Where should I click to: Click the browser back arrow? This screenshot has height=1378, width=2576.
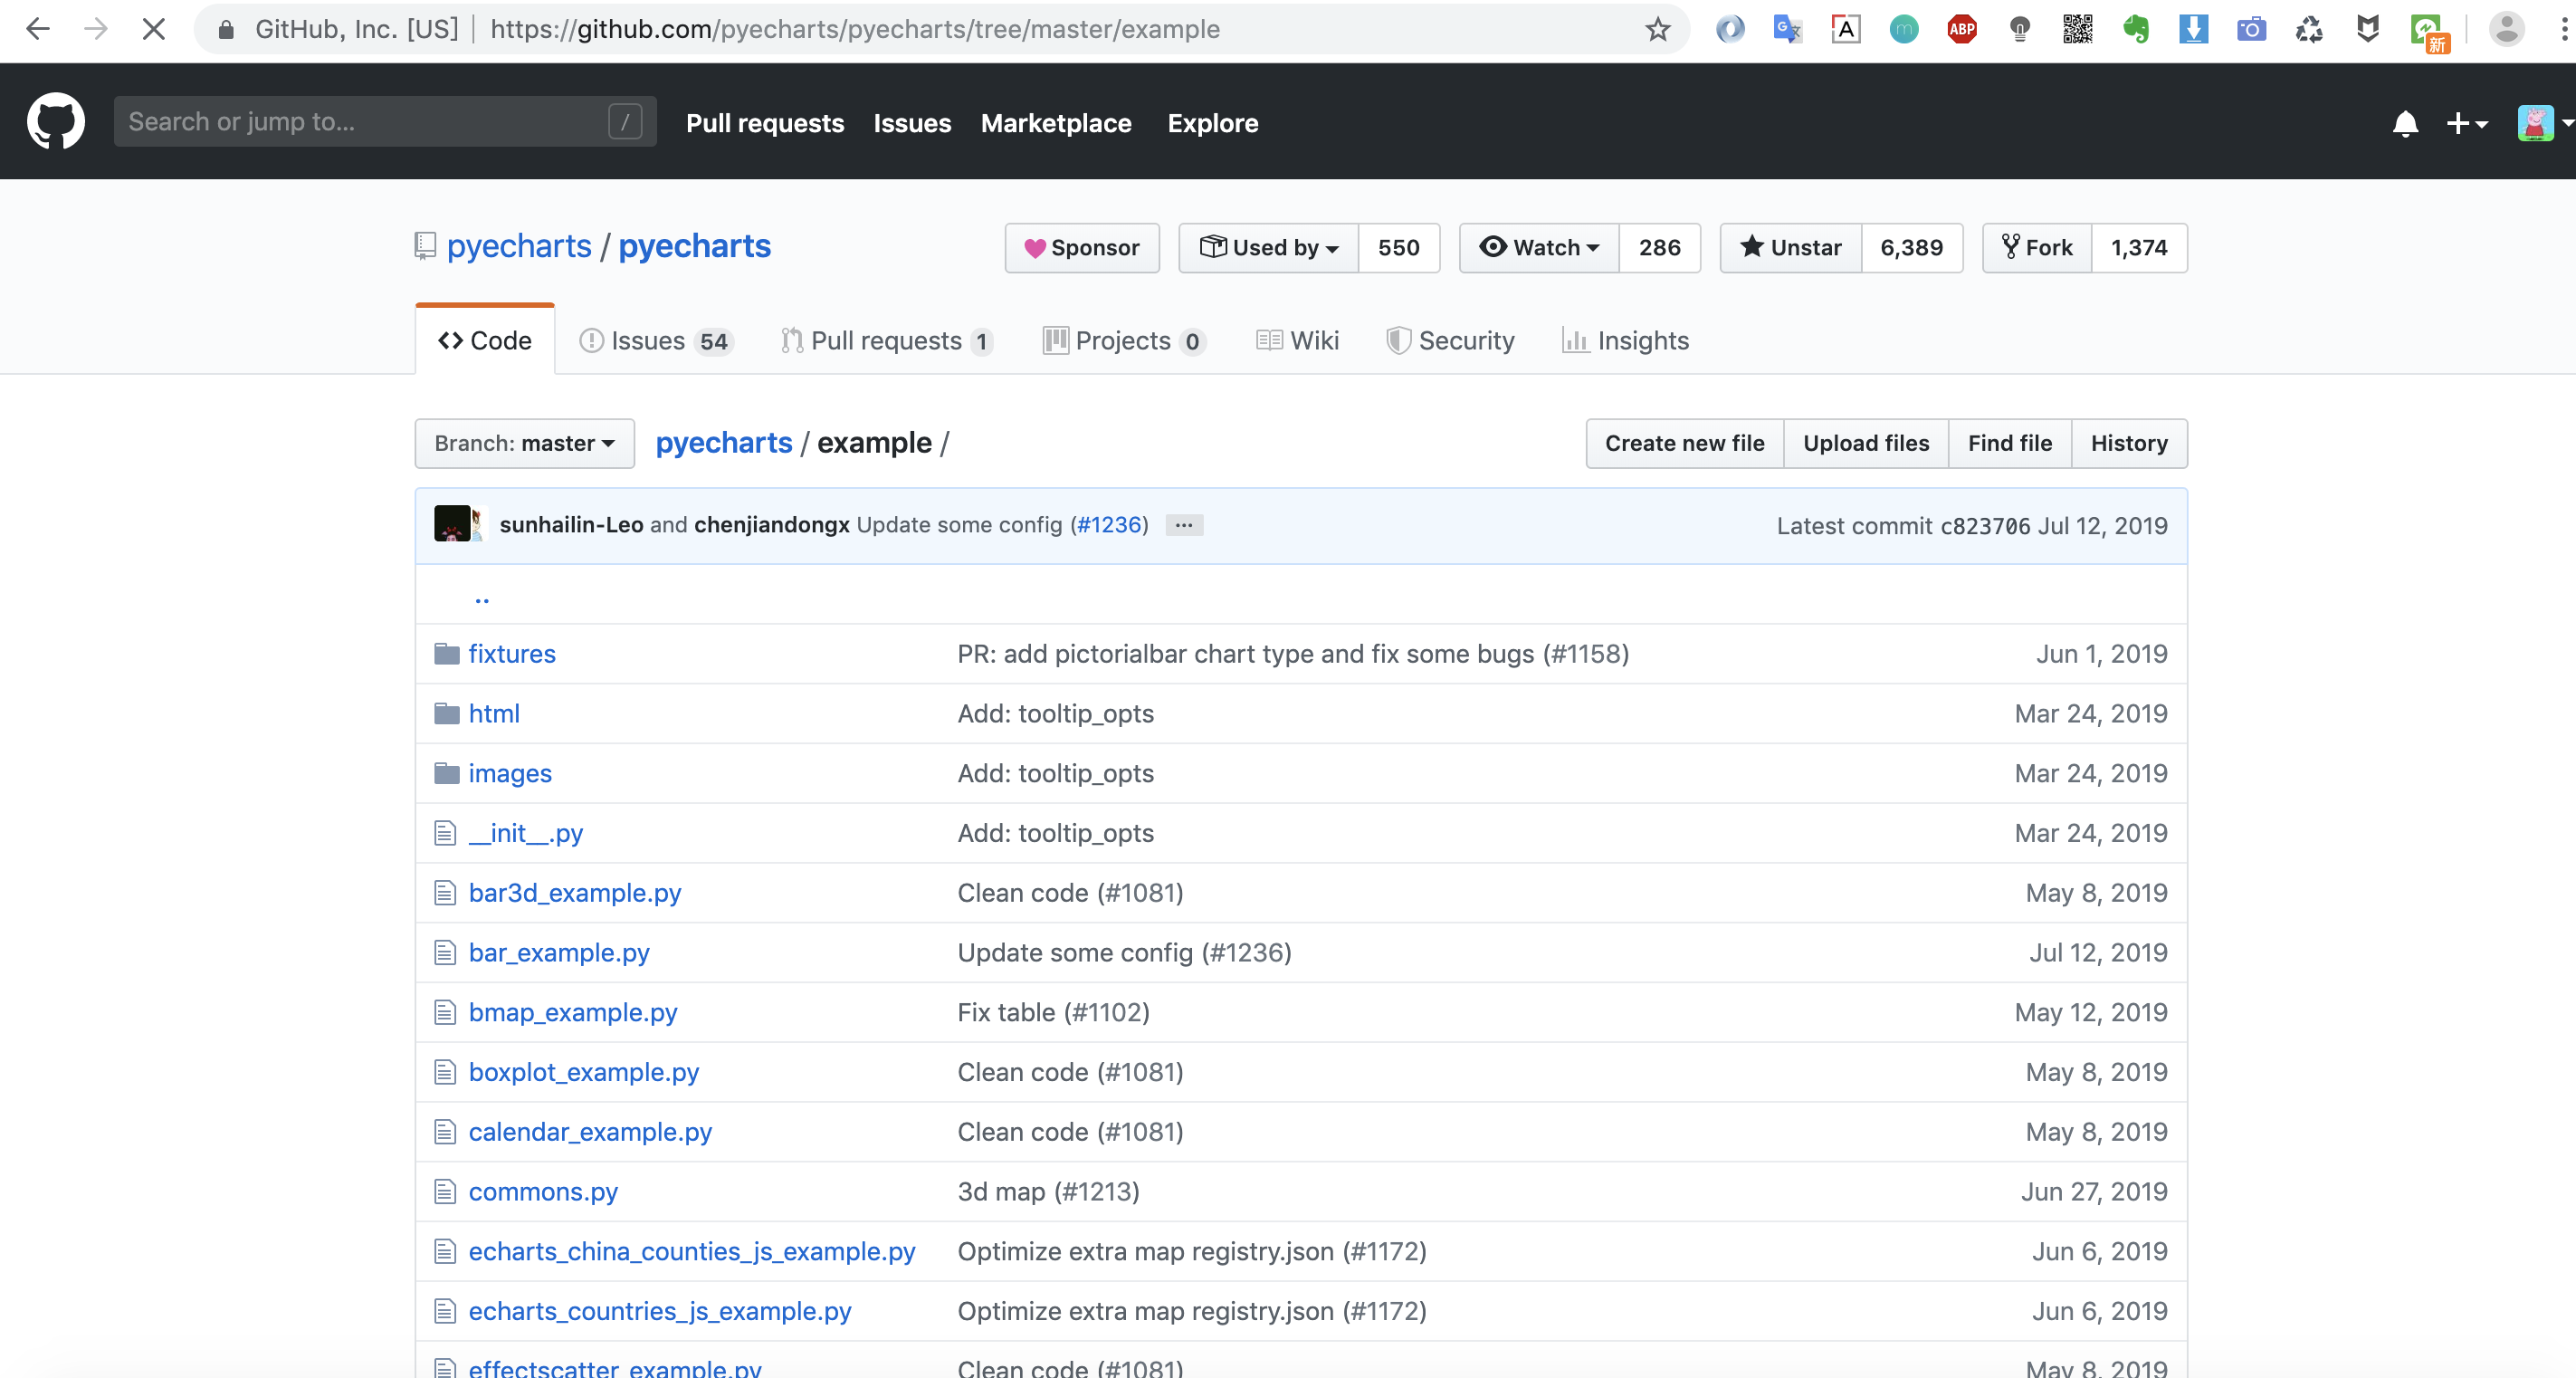(x=38, y=29)
